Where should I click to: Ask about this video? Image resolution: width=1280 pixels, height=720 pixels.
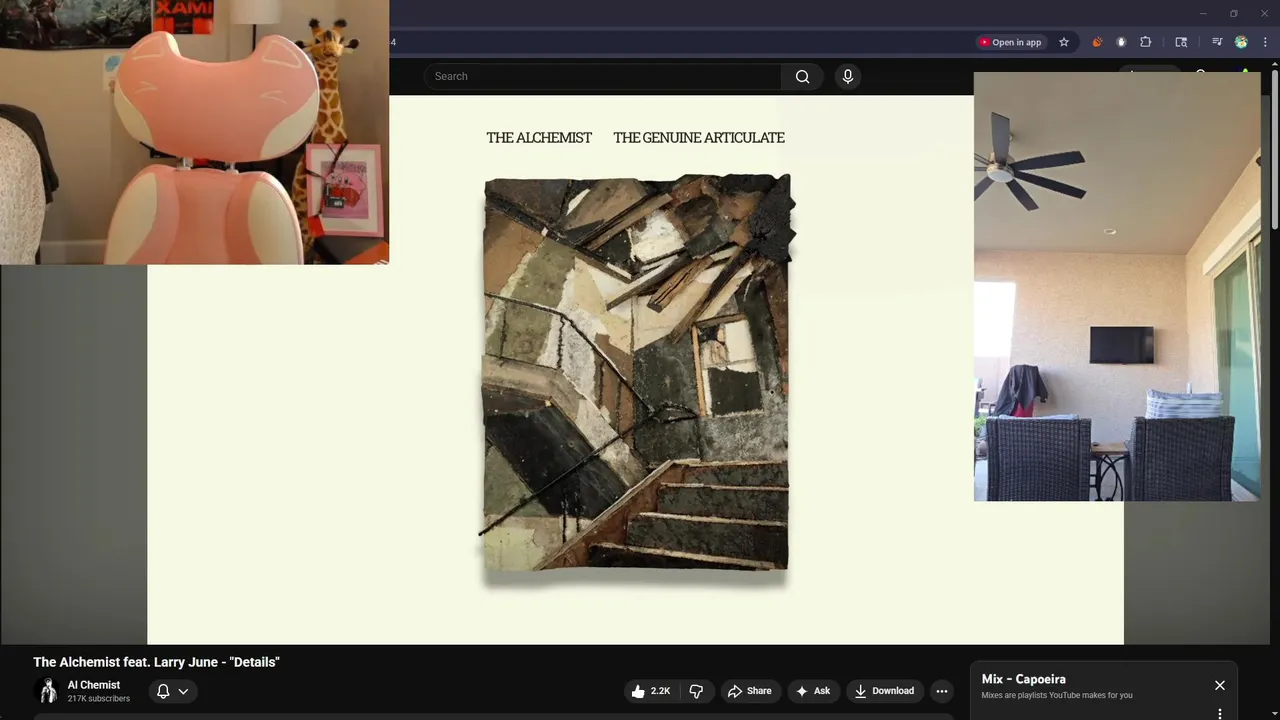point(812,691)
